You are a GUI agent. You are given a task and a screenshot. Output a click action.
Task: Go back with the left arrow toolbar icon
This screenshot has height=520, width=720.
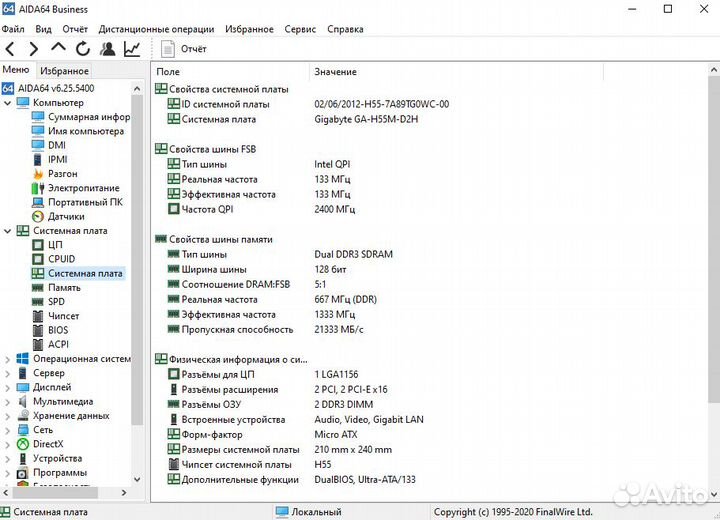(x=10, y=48)
